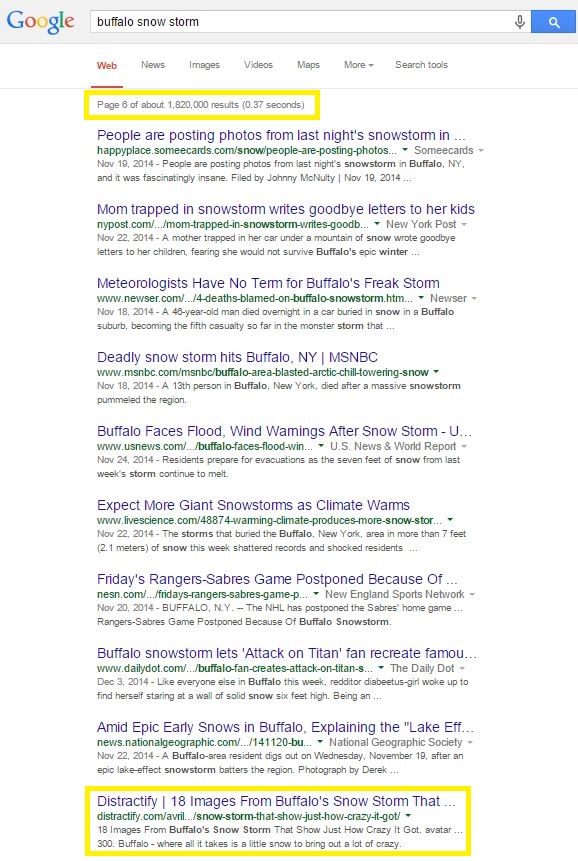Click into the search box containing buffalo snow storm
The height and width of the screenshot is (861, 578).
point(301,22)
